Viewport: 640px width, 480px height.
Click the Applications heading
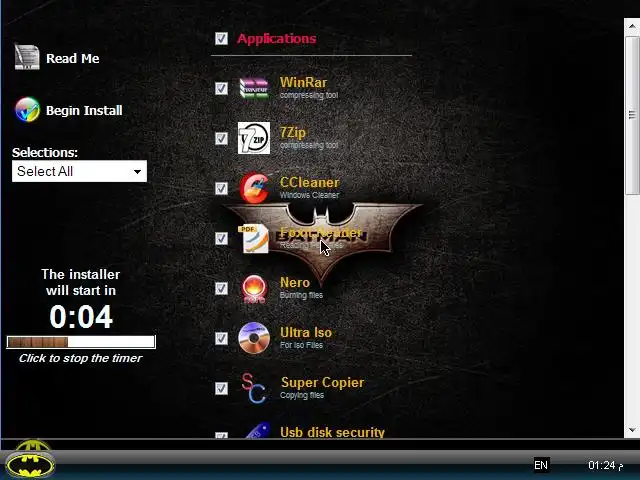[x=276, y=38]
